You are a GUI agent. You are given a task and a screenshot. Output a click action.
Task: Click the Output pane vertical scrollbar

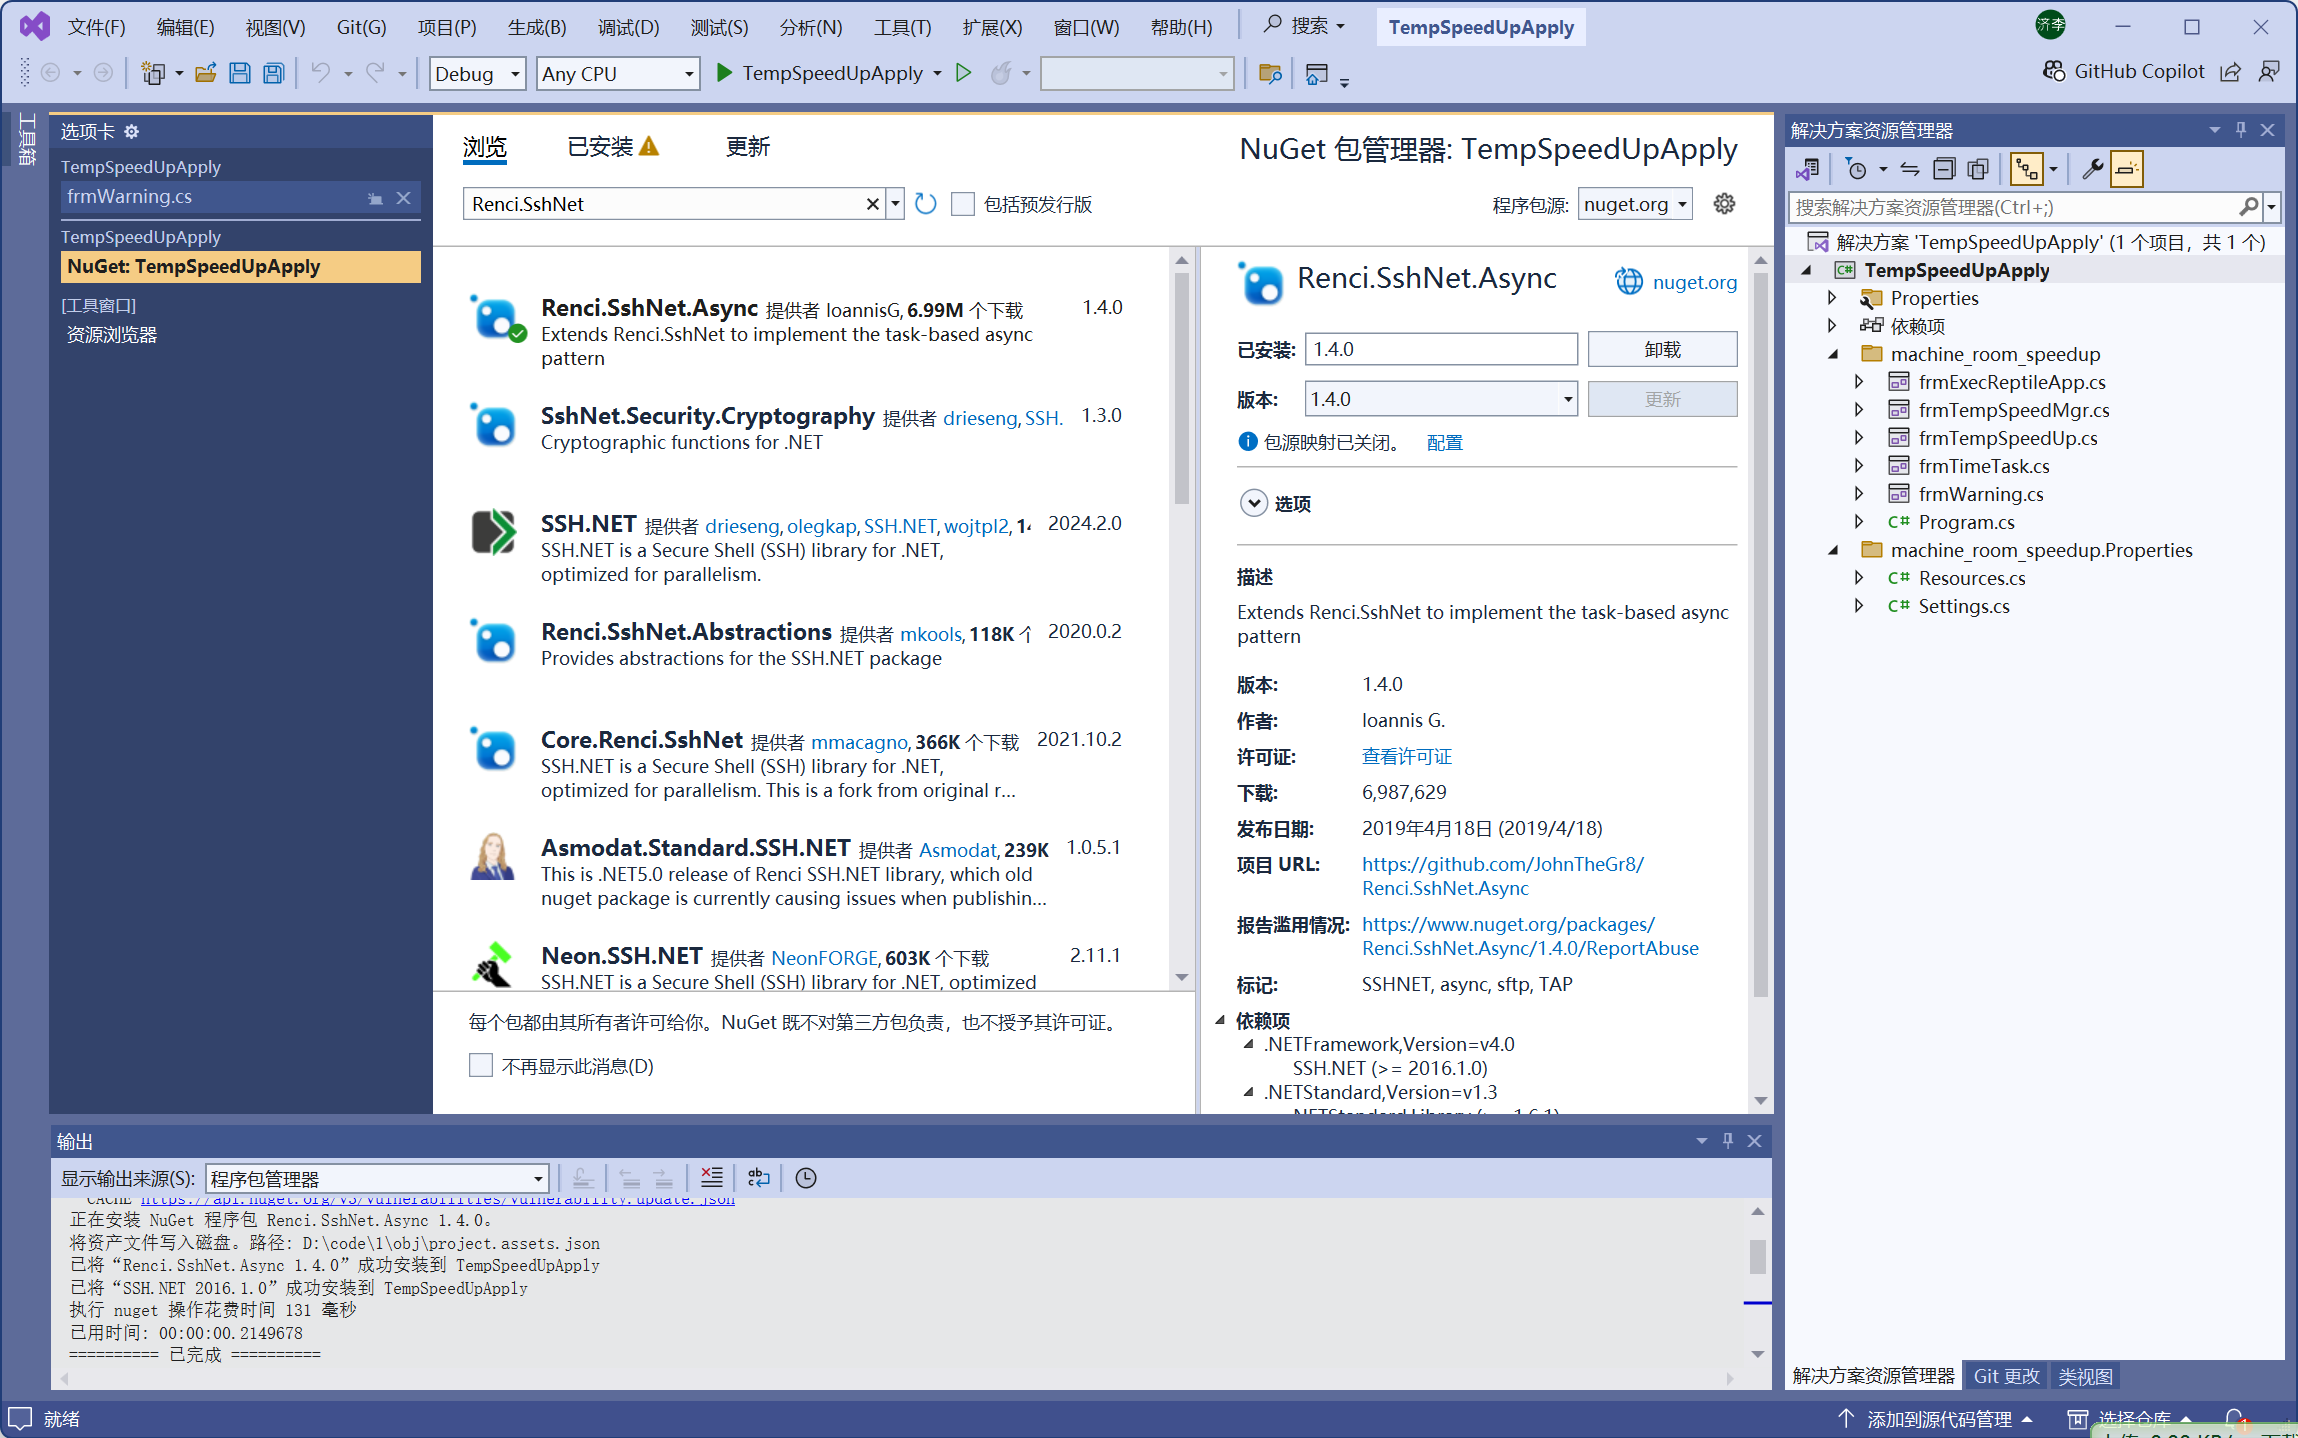pos(1757,1256)
